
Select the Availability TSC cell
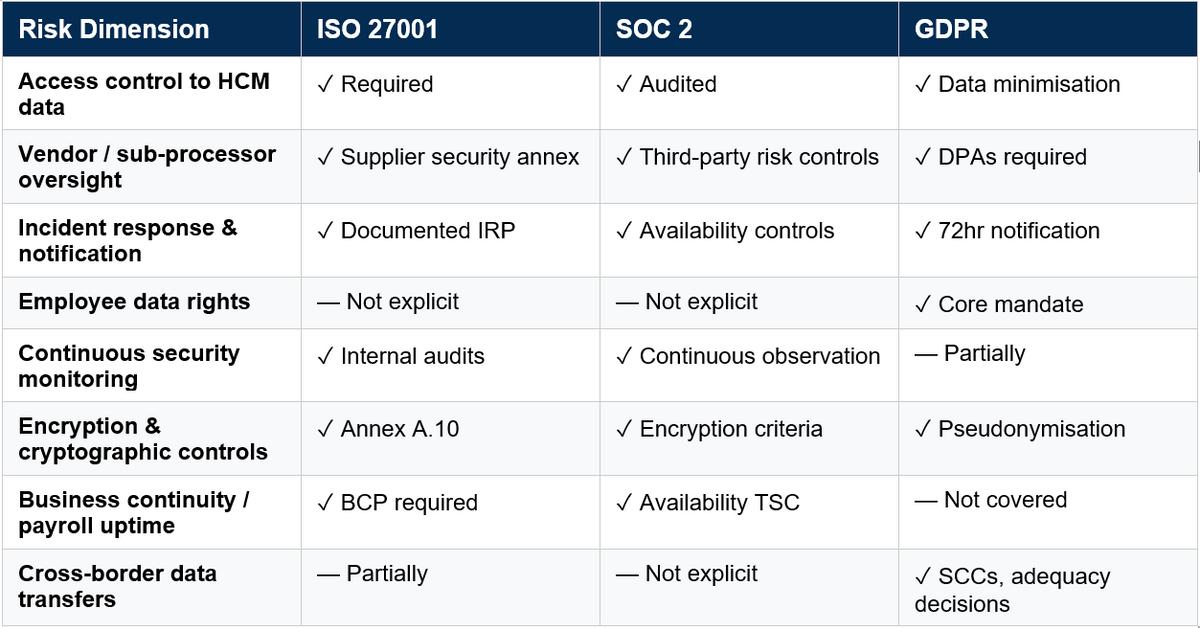749,512
